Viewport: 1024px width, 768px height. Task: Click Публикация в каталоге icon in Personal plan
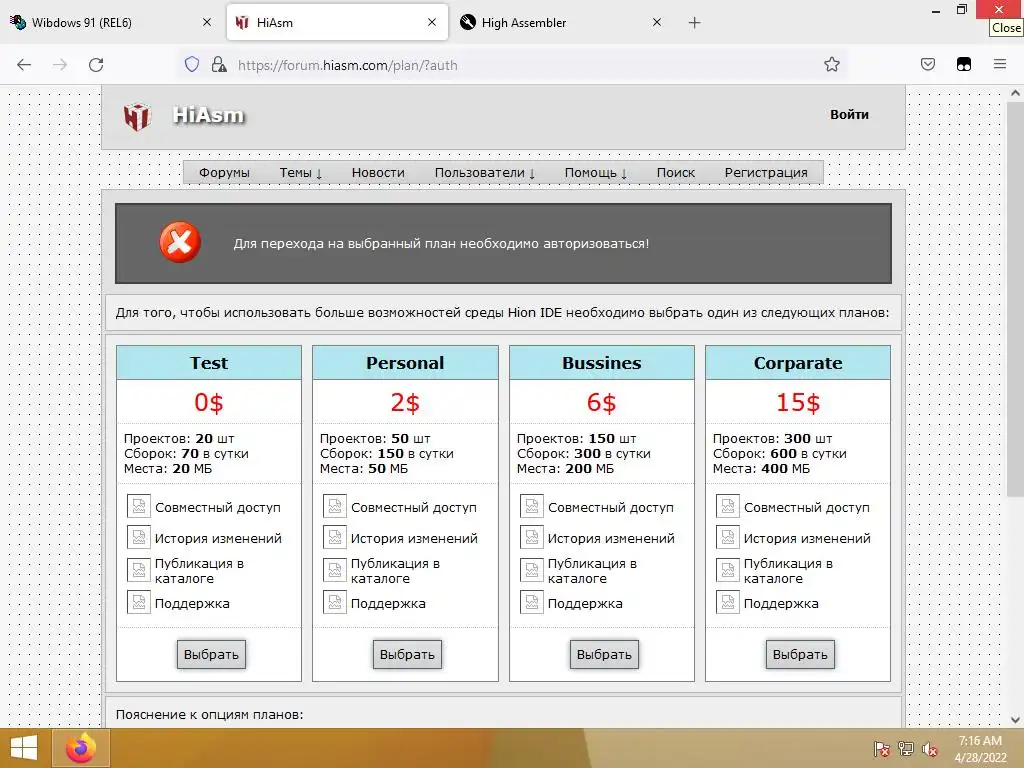tap(335, 570)
